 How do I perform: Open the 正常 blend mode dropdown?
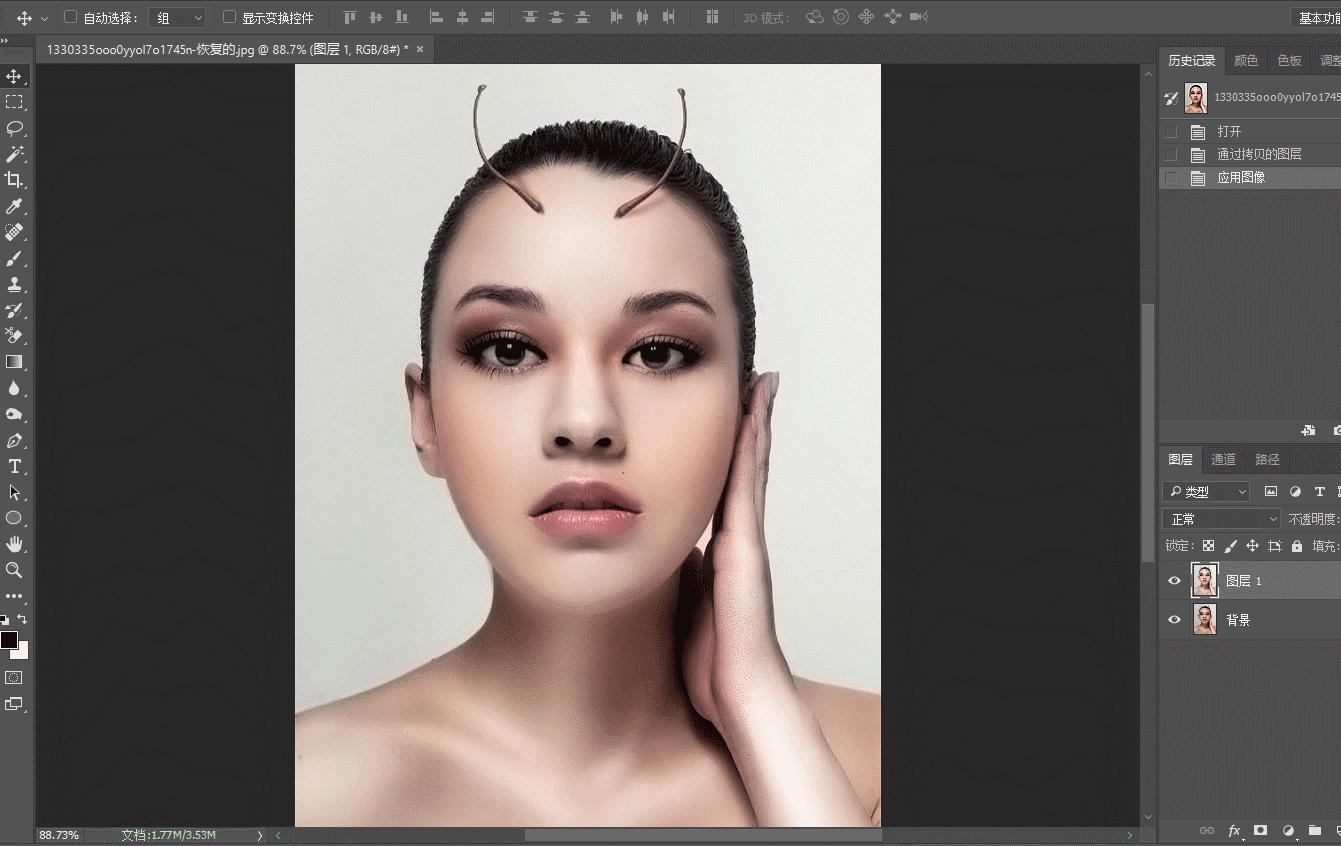[x=1220, y=518]
